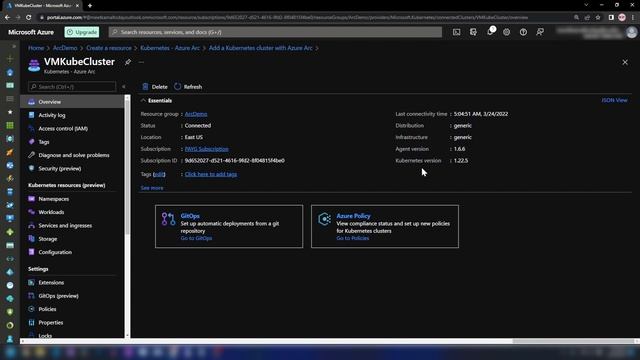Open the notifications bell icon
Screen dimensions: 640x360
pos(490,32)
